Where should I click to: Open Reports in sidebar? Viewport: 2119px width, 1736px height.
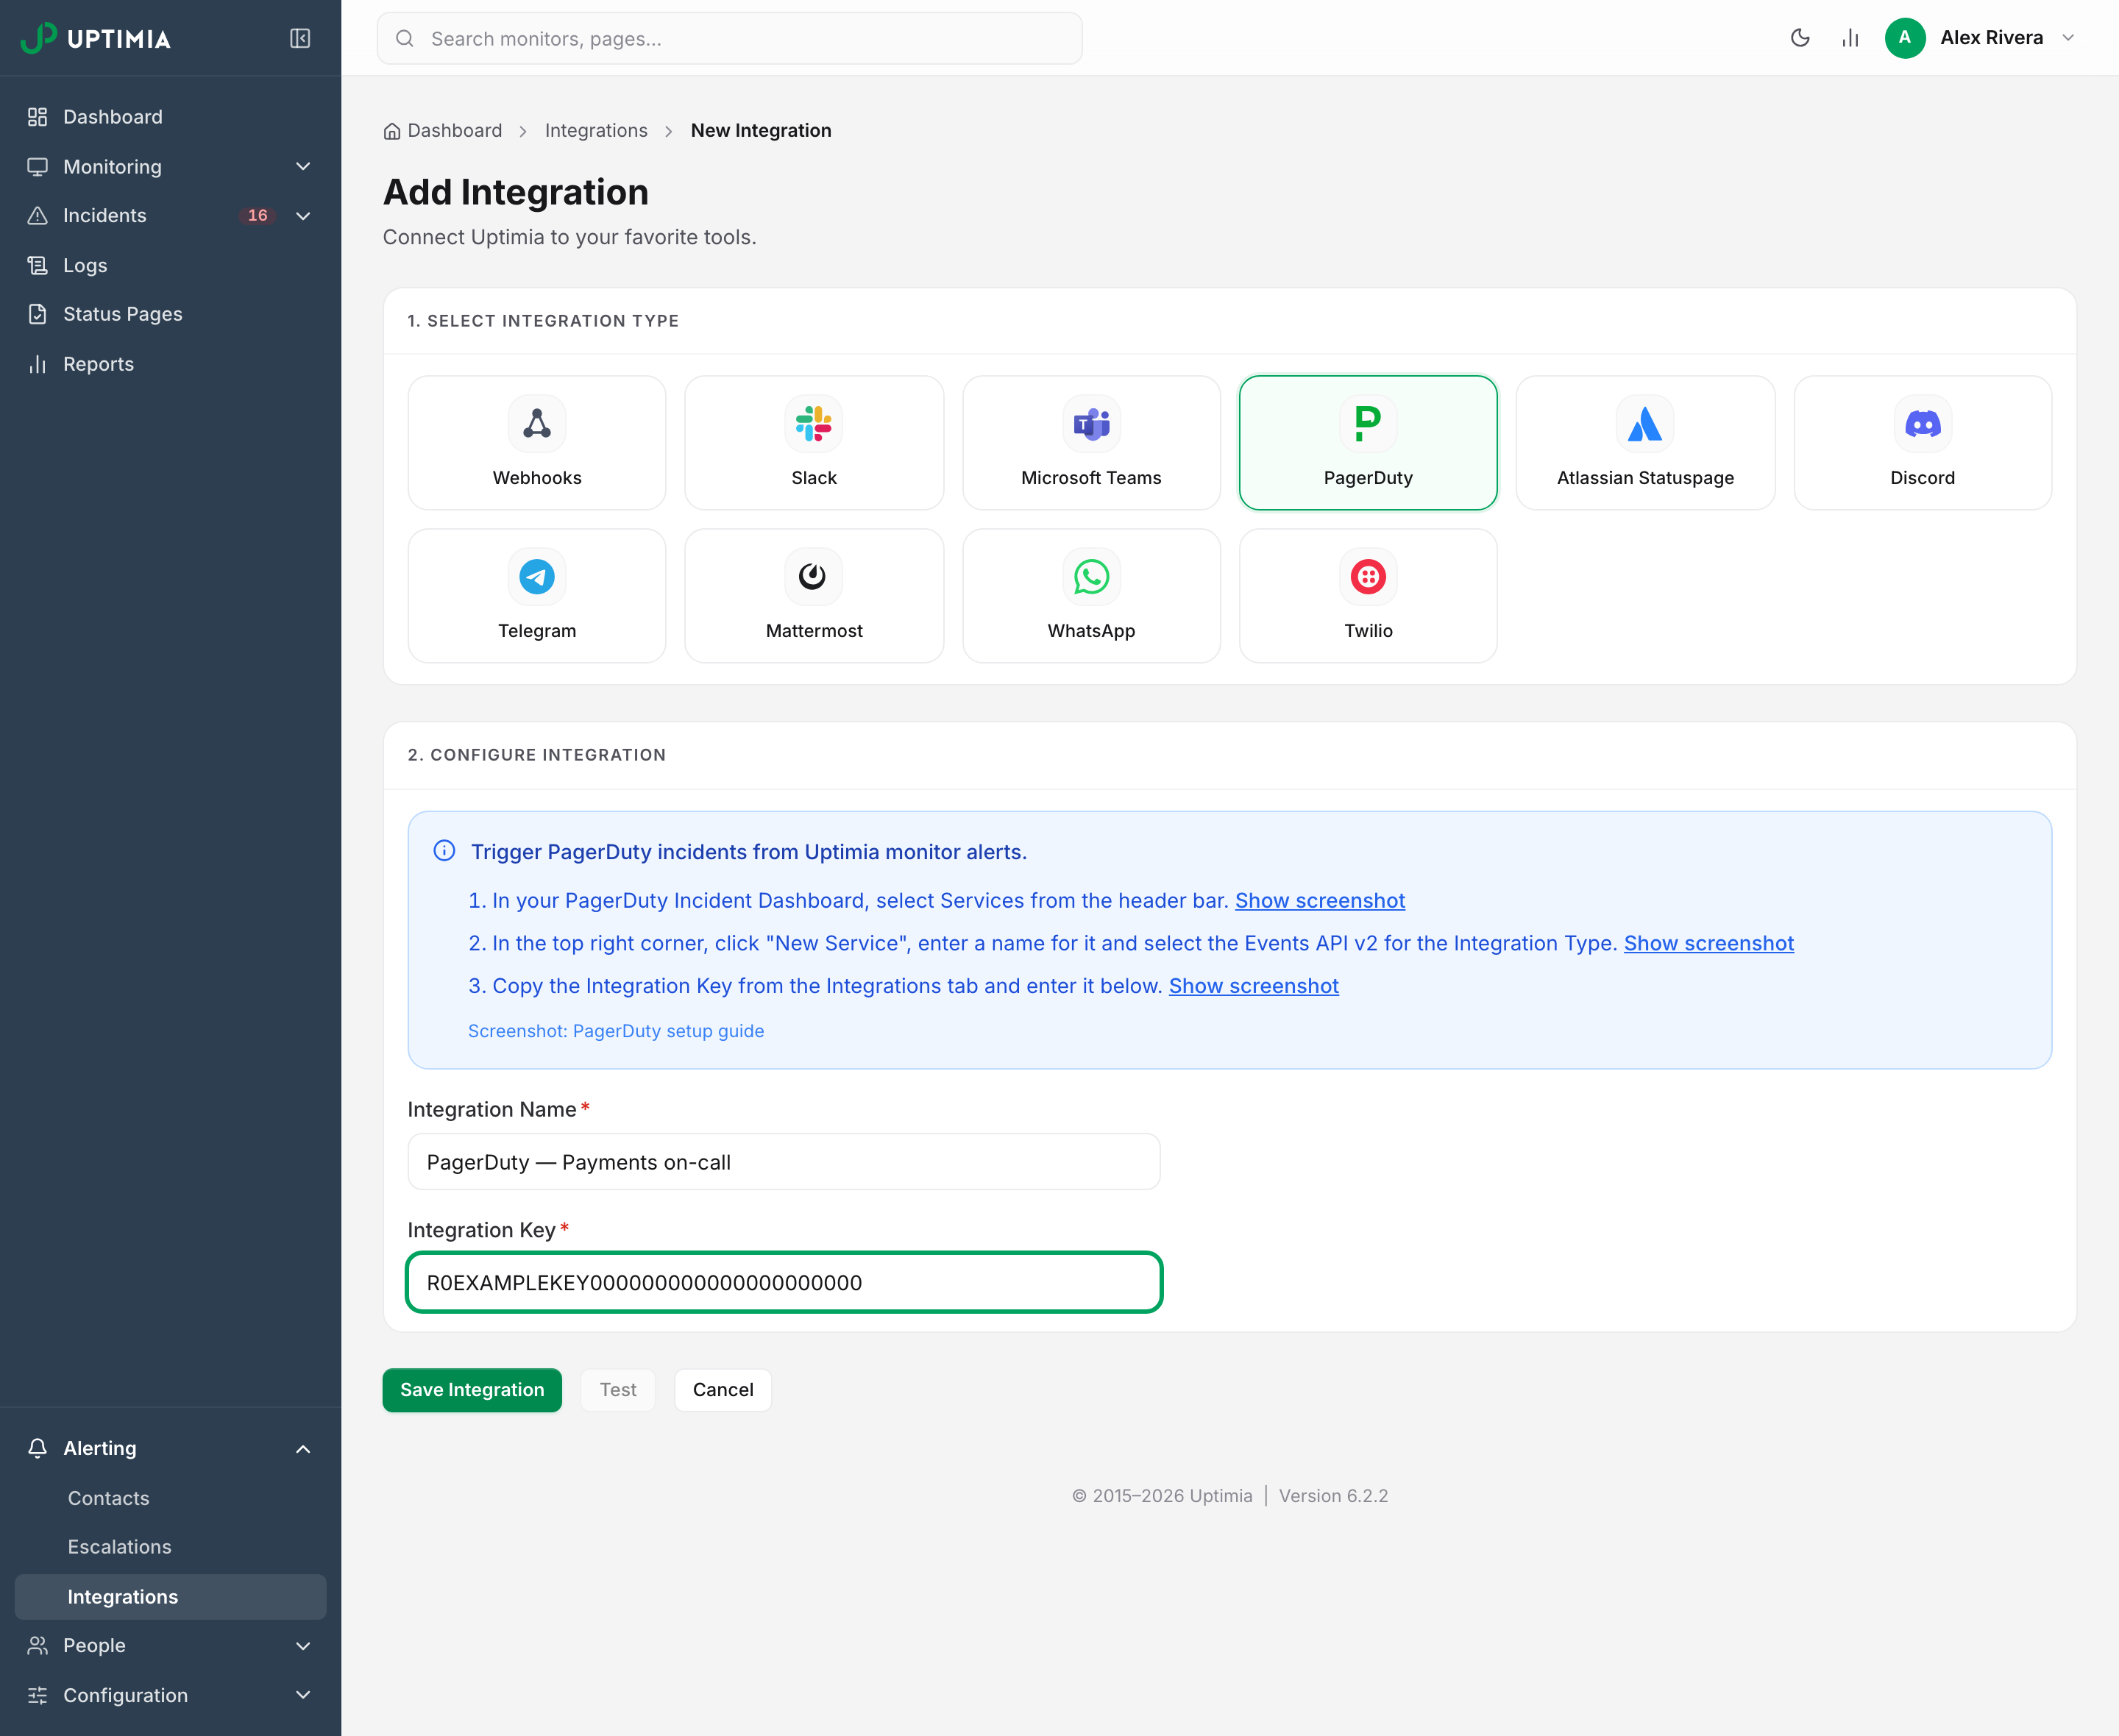tap(170, 364)
